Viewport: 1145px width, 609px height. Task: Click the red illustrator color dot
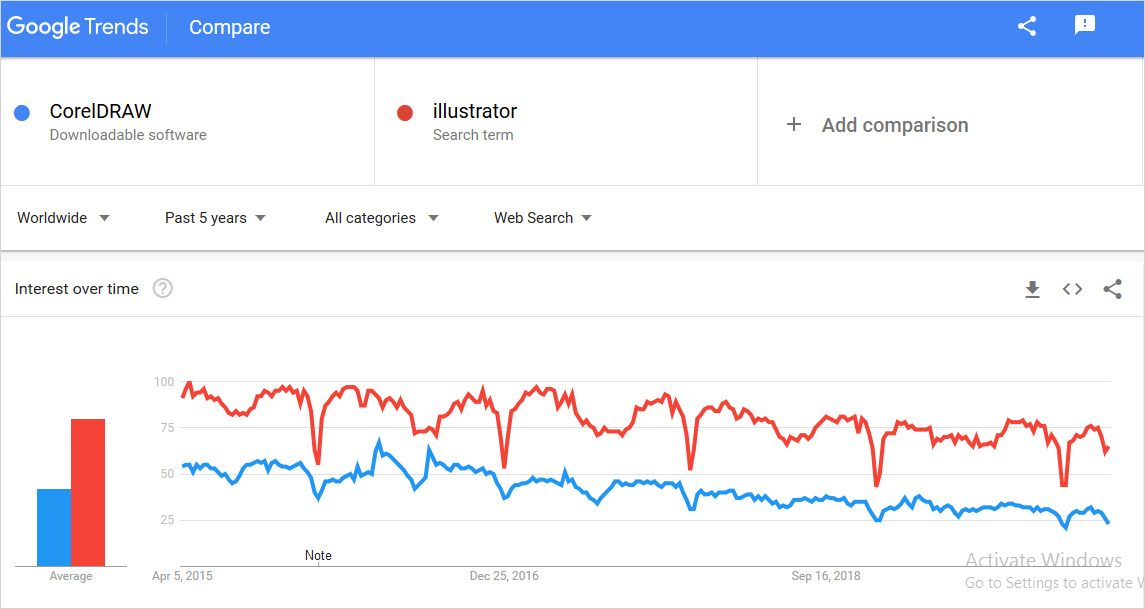[405, 113]
